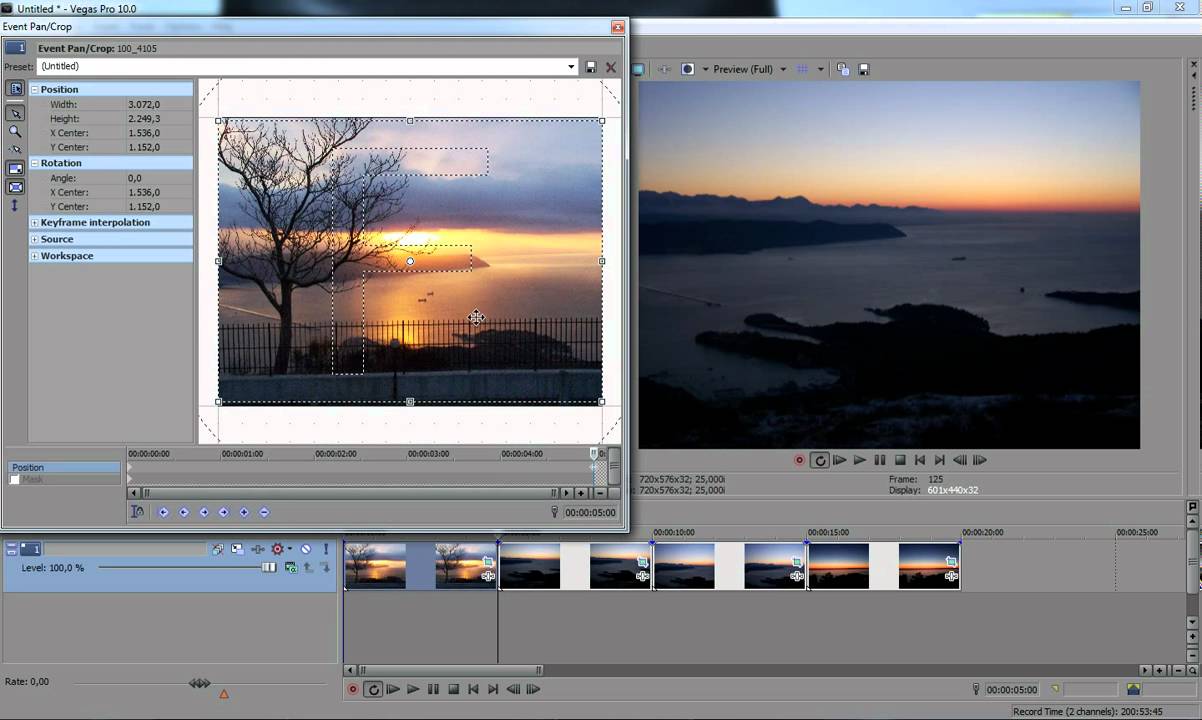Toggle Lock Aspect Ratio button
The image size is (1202, 720).
point(15,169)
